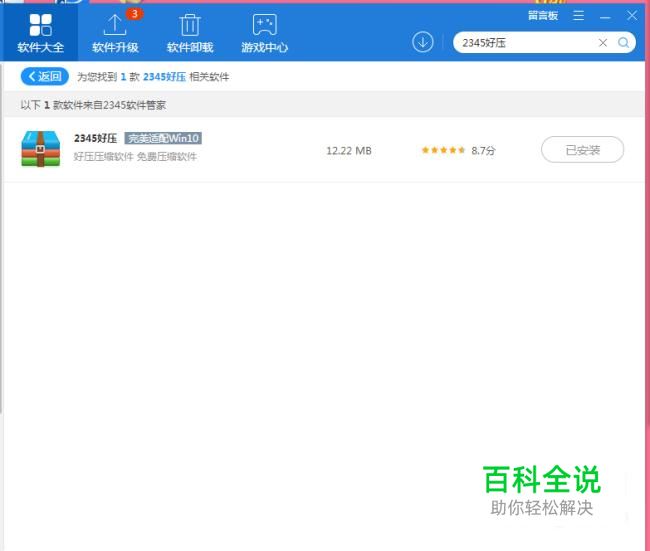Open the download manager arrow icon
The width and height of the screenshot is (650, 551).
[422, 42]
